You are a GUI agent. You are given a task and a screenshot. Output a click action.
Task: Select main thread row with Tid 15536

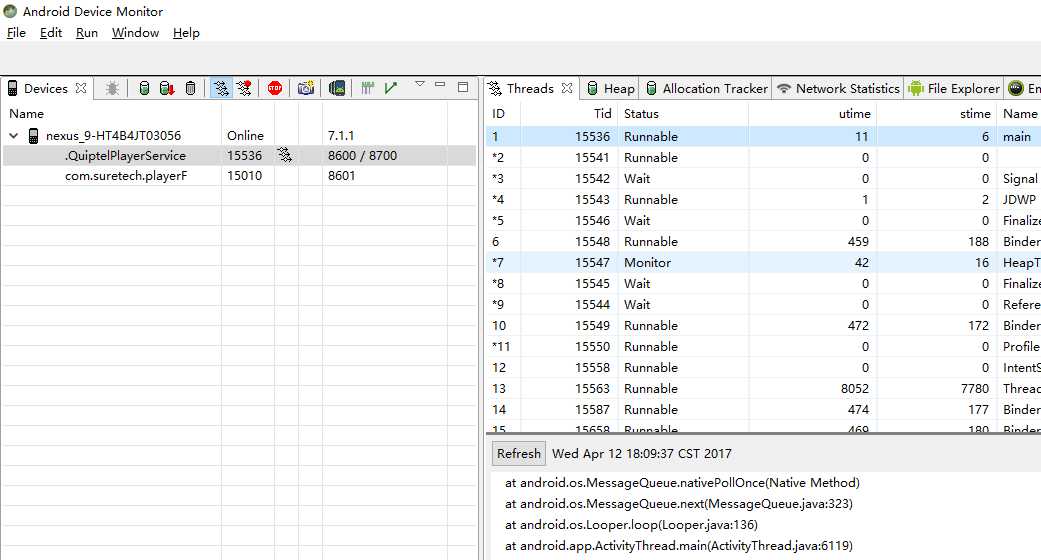tap(763, 137)
